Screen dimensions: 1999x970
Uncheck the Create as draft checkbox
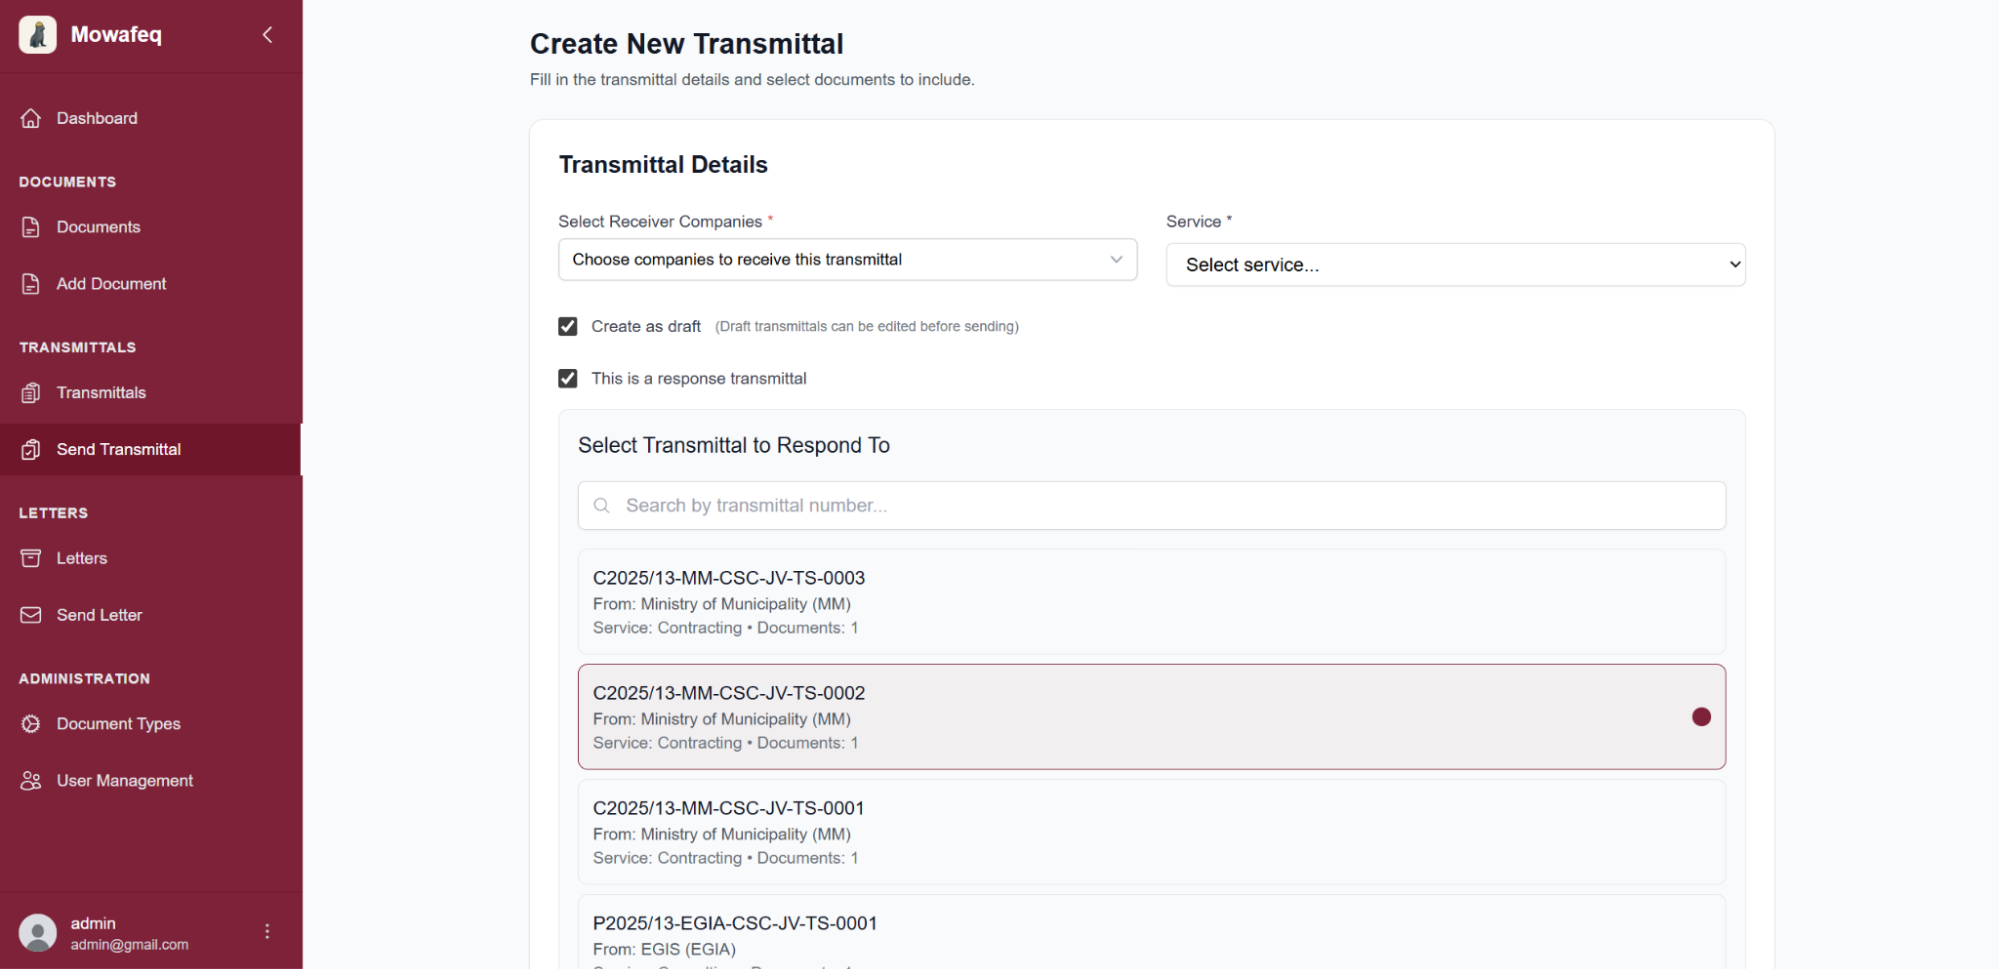coord(568,327)
